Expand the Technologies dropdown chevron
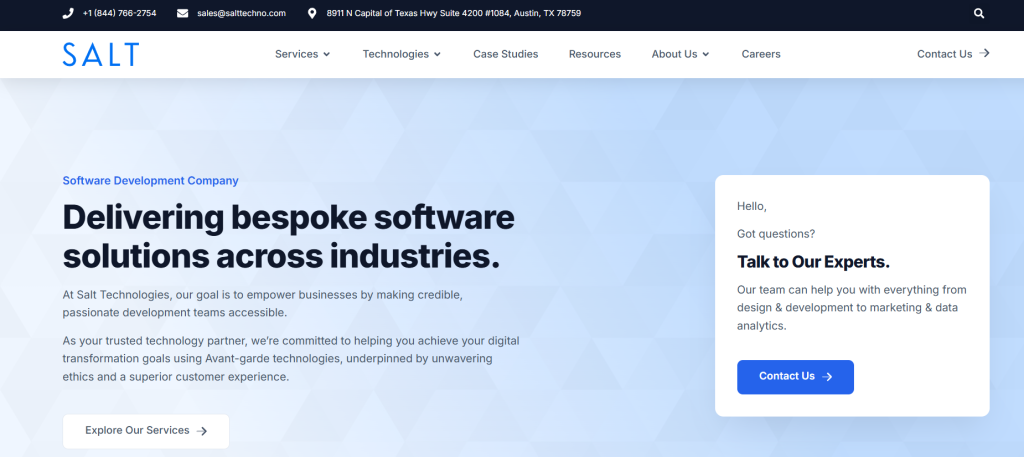1024x457 pixels. [438, 54]
